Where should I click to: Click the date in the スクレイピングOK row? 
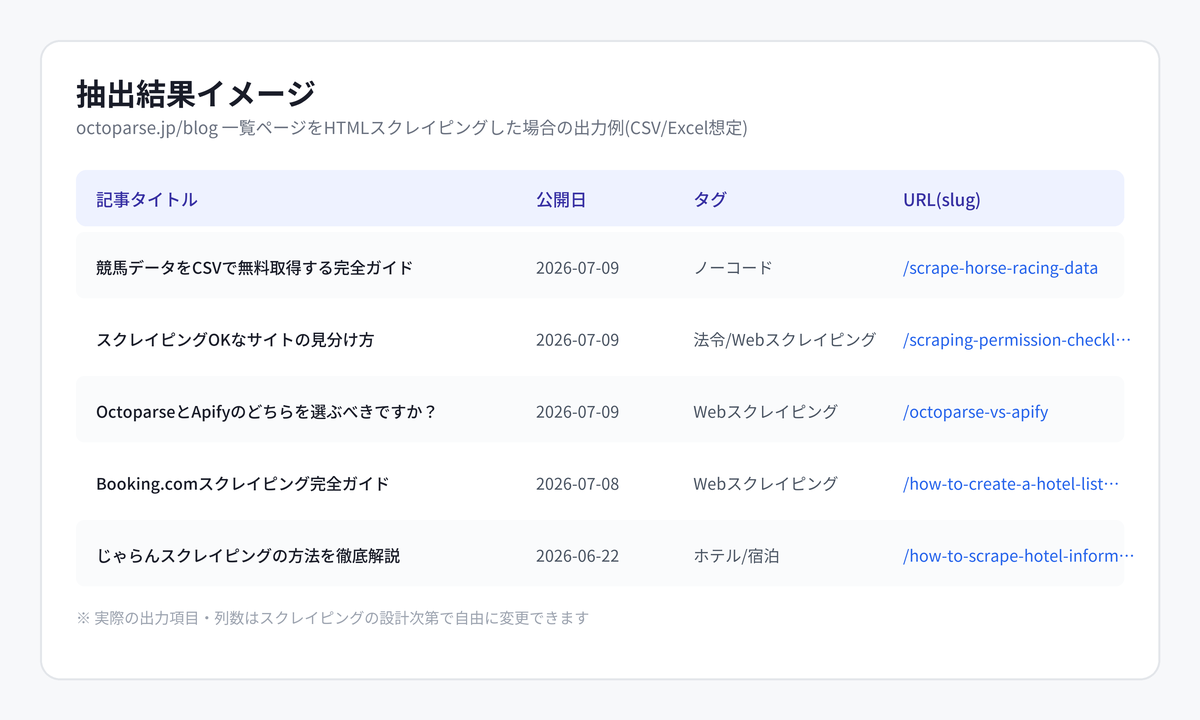[x=577, y=340]
